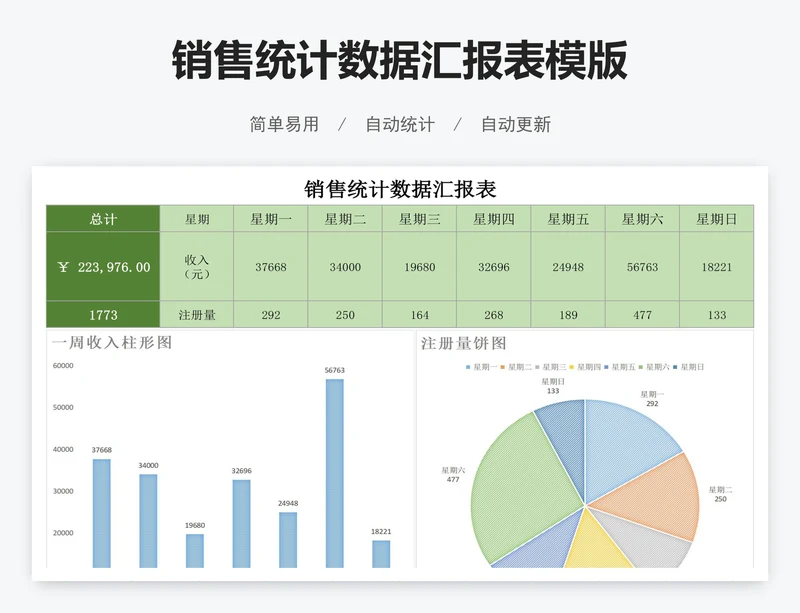800x613 pixels.
Task: Click the 自动更新 subtitle text
Action: (516, 124)
